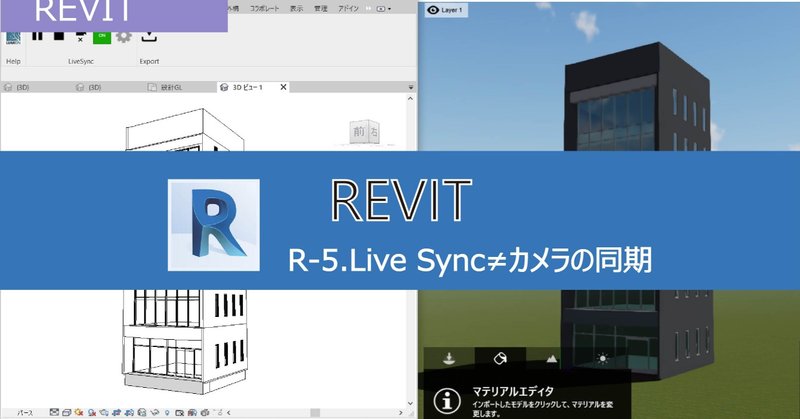Open the アドイン ribbon tab
The height and width of the screenshot is (419, 800).
[348, 9]
